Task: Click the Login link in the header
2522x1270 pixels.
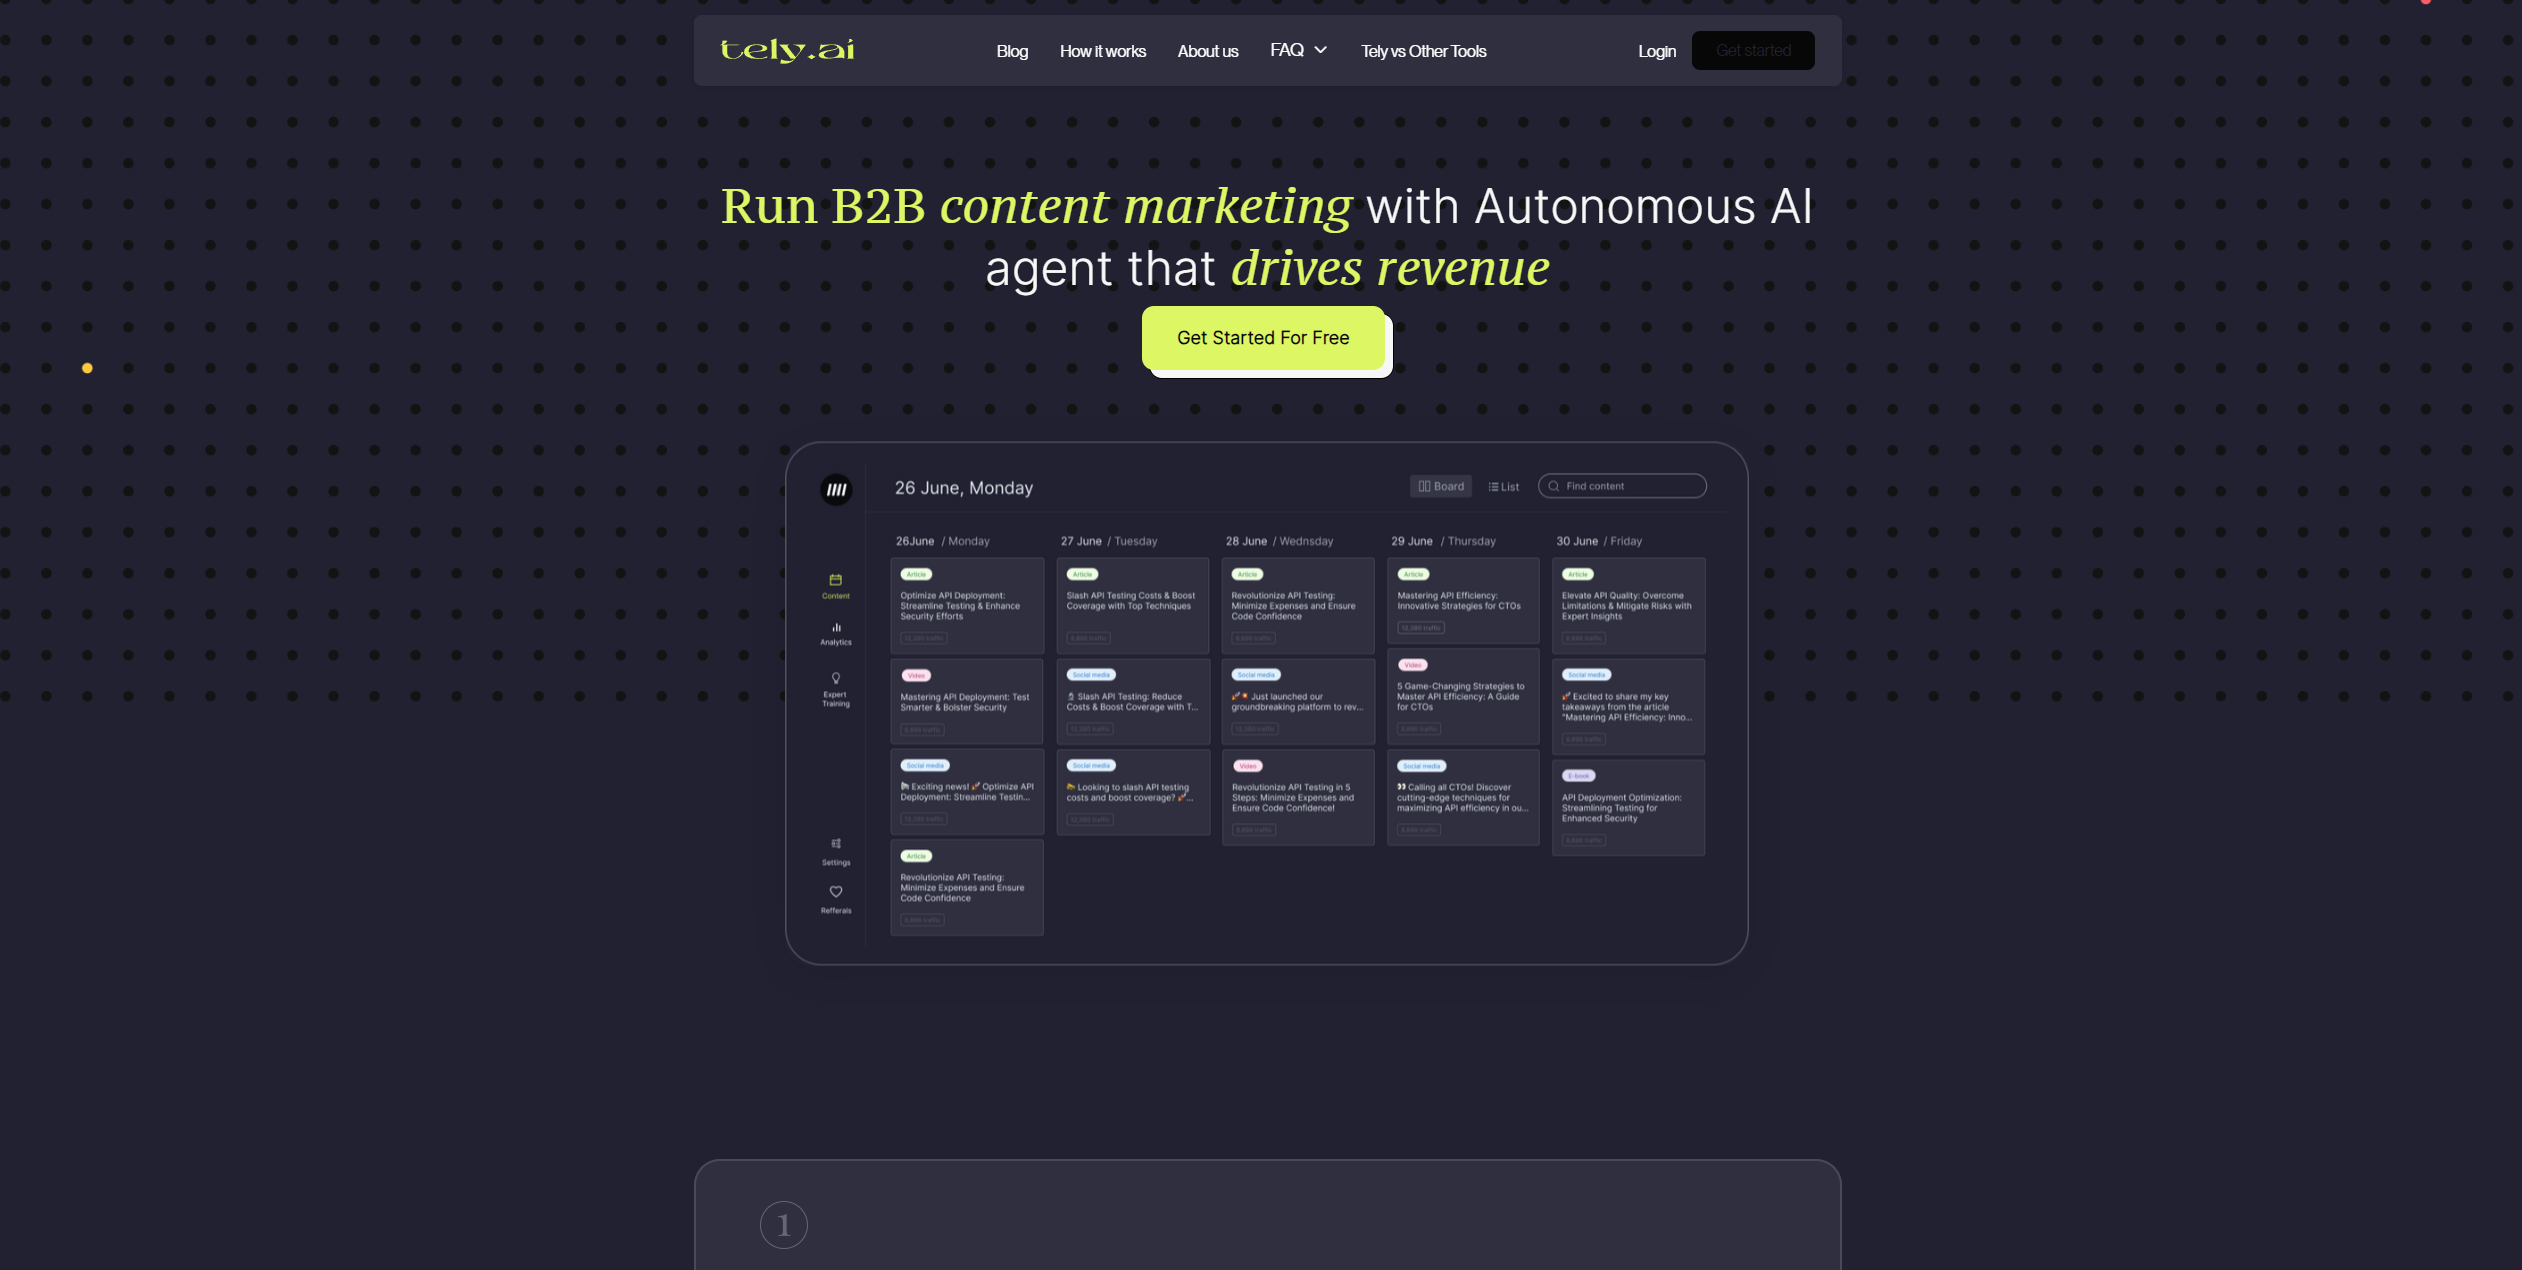Action: (1656, 50)
